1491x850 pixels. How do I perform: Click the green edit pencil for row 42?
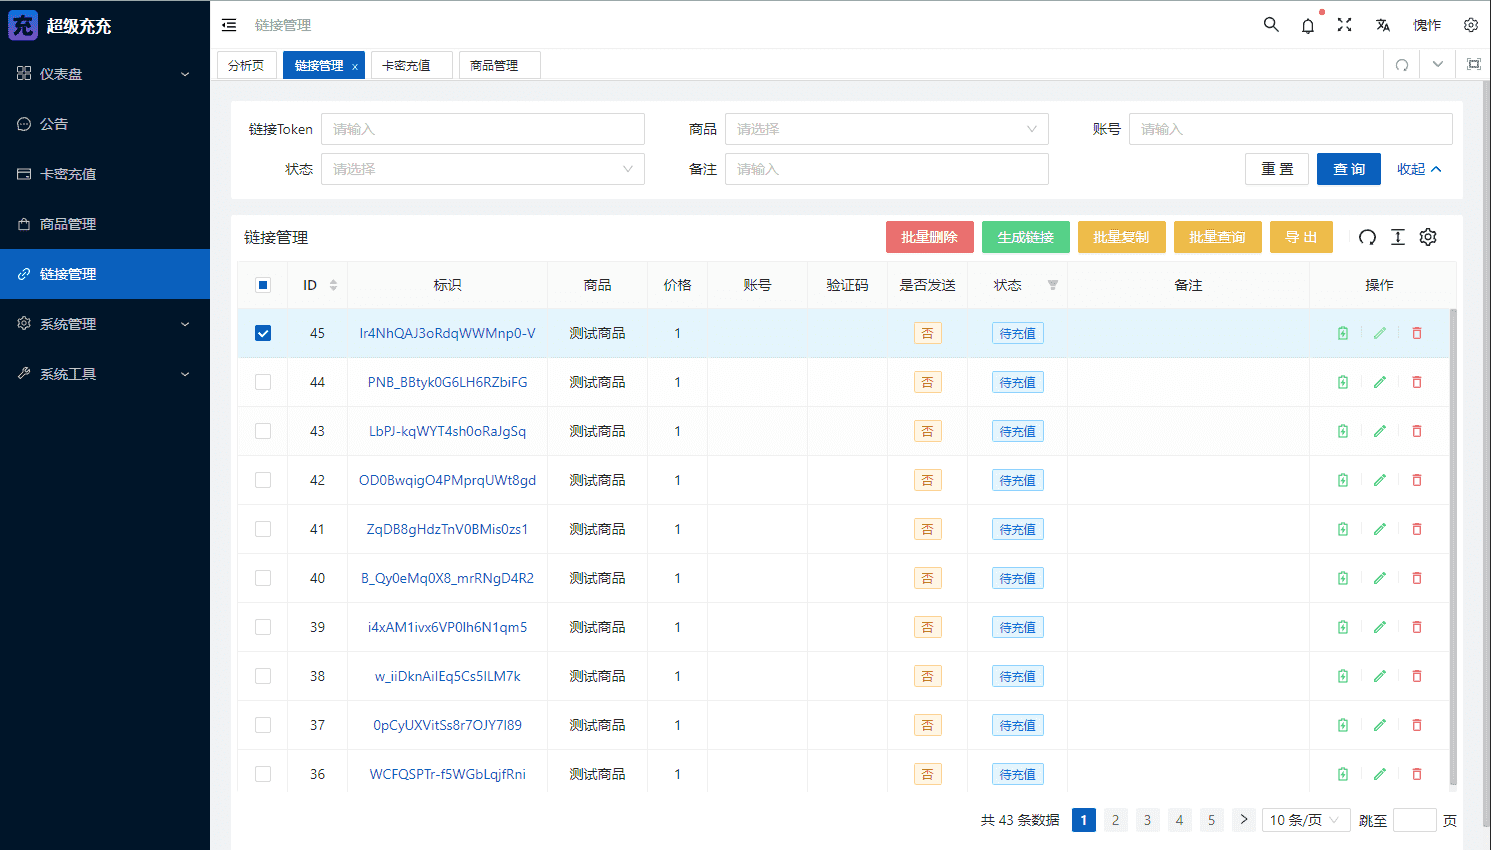(1379, 480)
